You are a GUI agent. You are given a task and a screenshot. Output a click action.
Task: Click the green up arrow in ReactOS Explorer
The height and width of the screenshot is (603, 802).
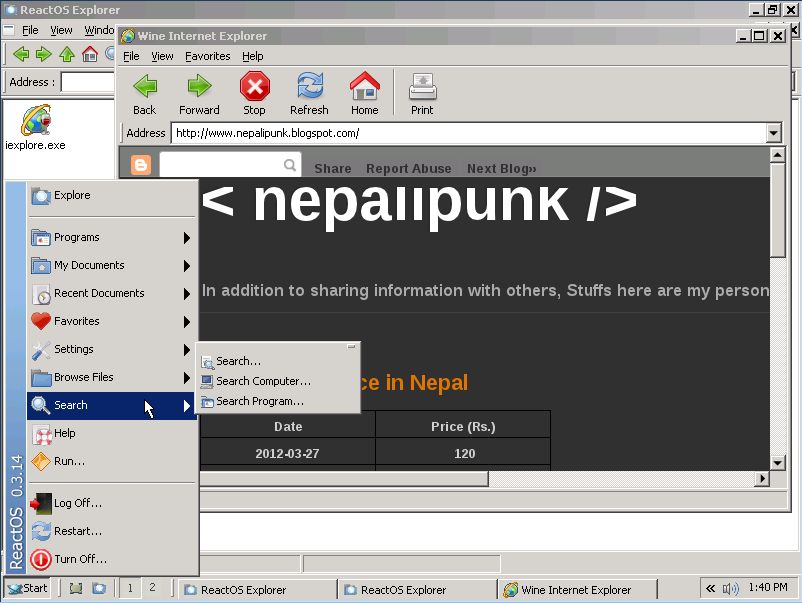(67, 54)
